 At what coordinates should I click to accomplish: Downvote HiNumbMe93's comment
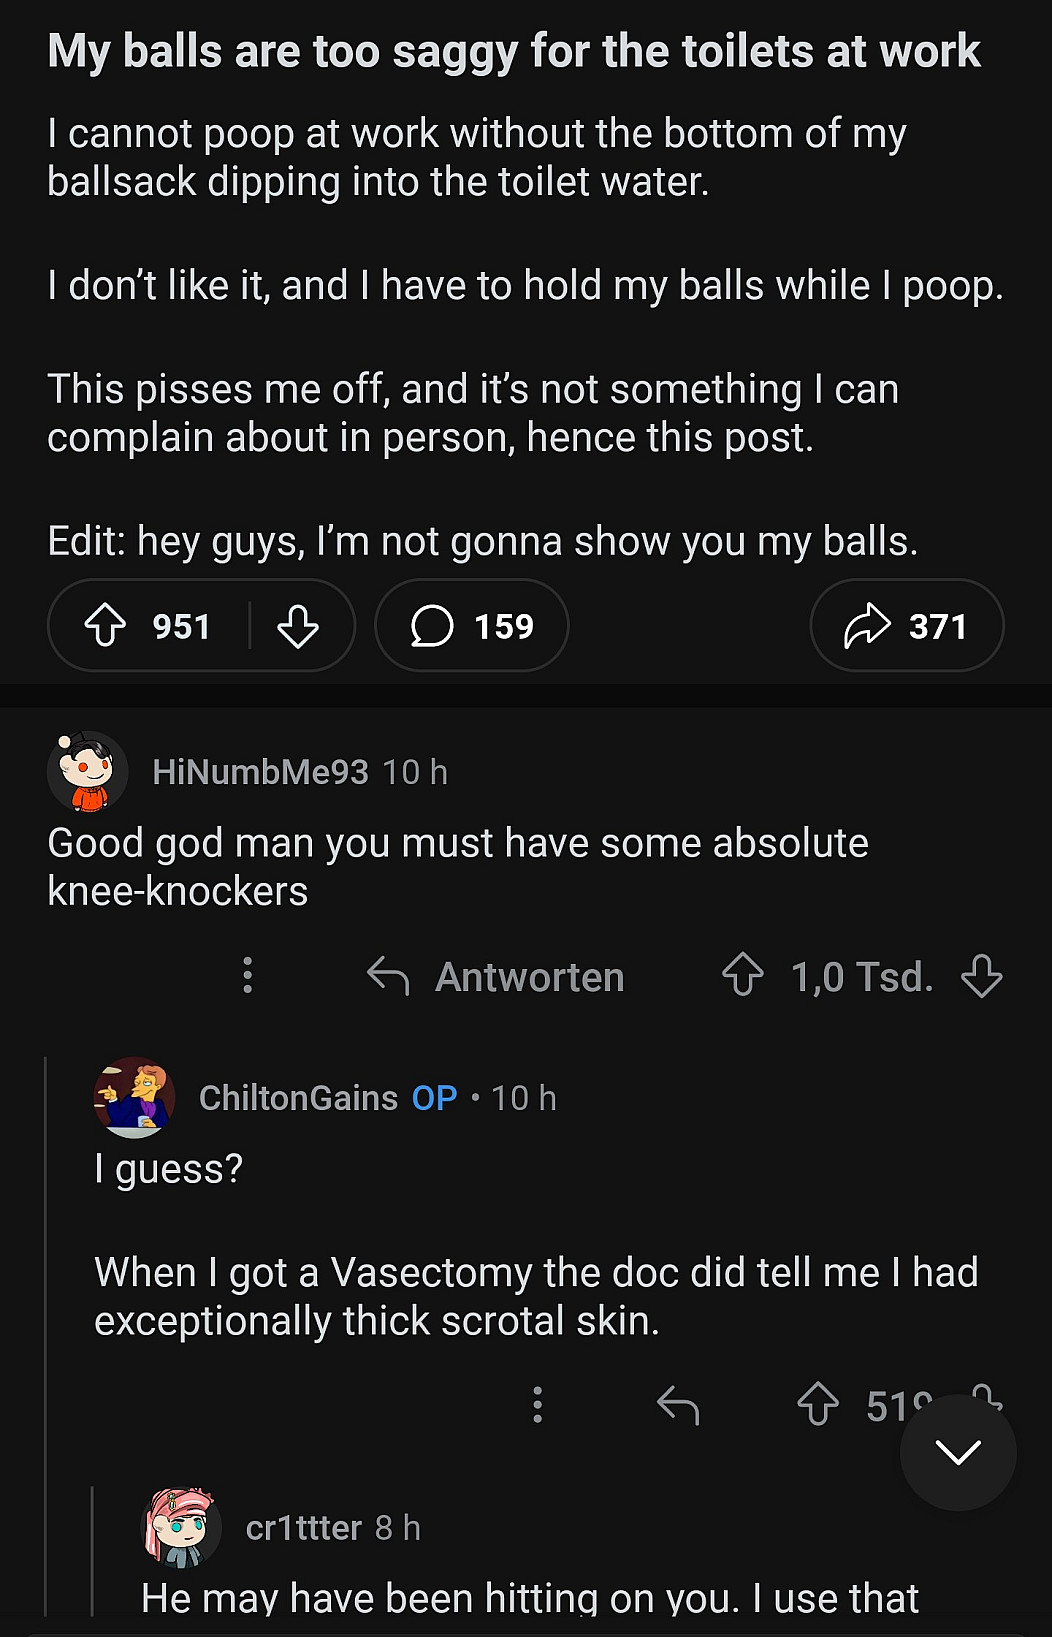point(981,975)
